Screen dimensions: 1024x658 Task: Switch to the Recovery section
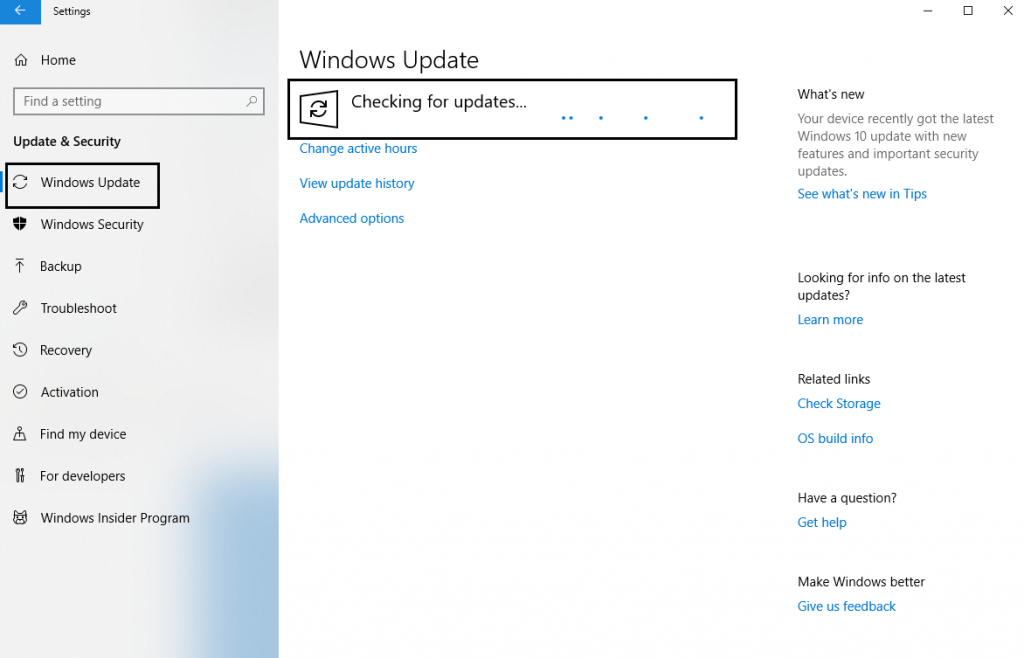pos(66,350)
